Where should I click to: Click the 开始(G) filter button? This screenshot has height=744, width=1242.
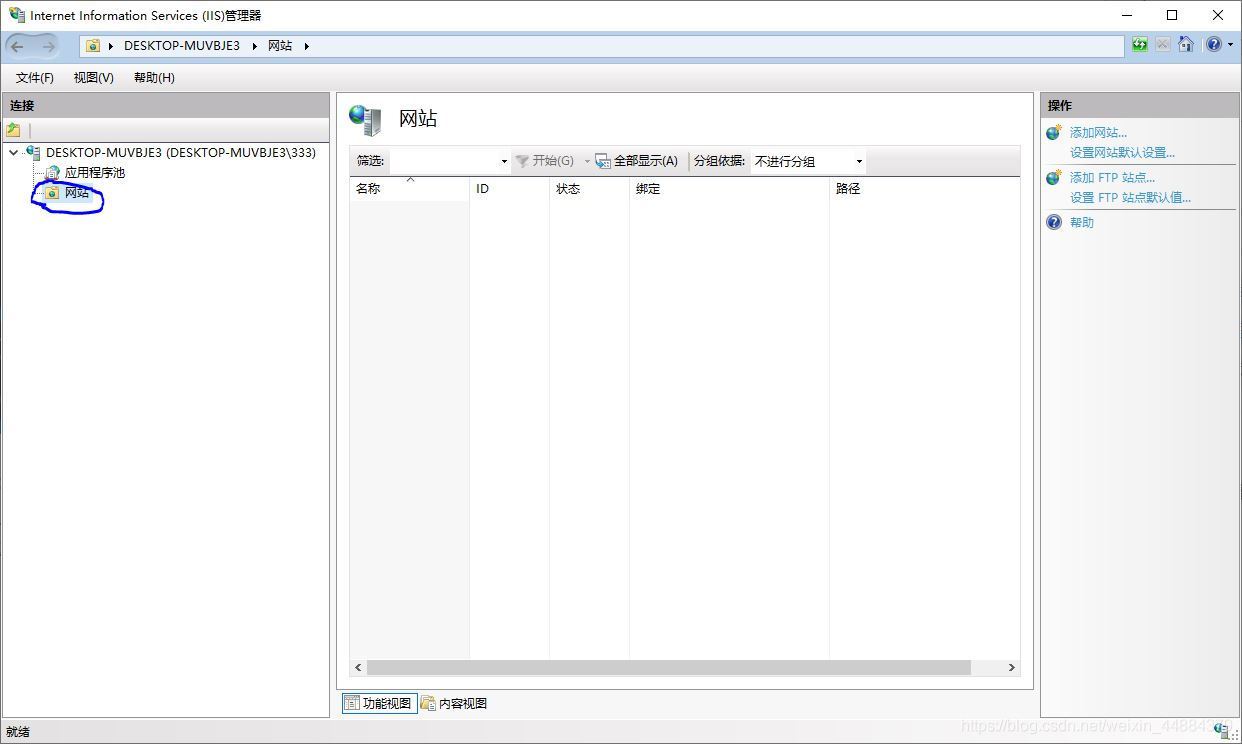(545, 161)
